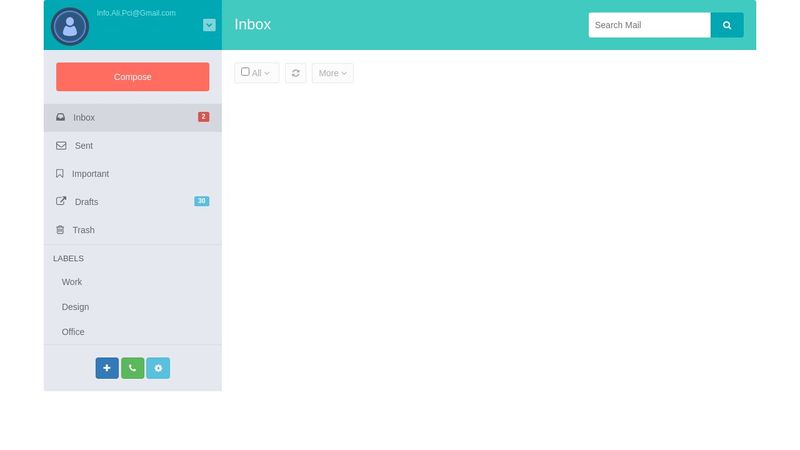Select the Office label
800x450 pixels.
point(73,332)
